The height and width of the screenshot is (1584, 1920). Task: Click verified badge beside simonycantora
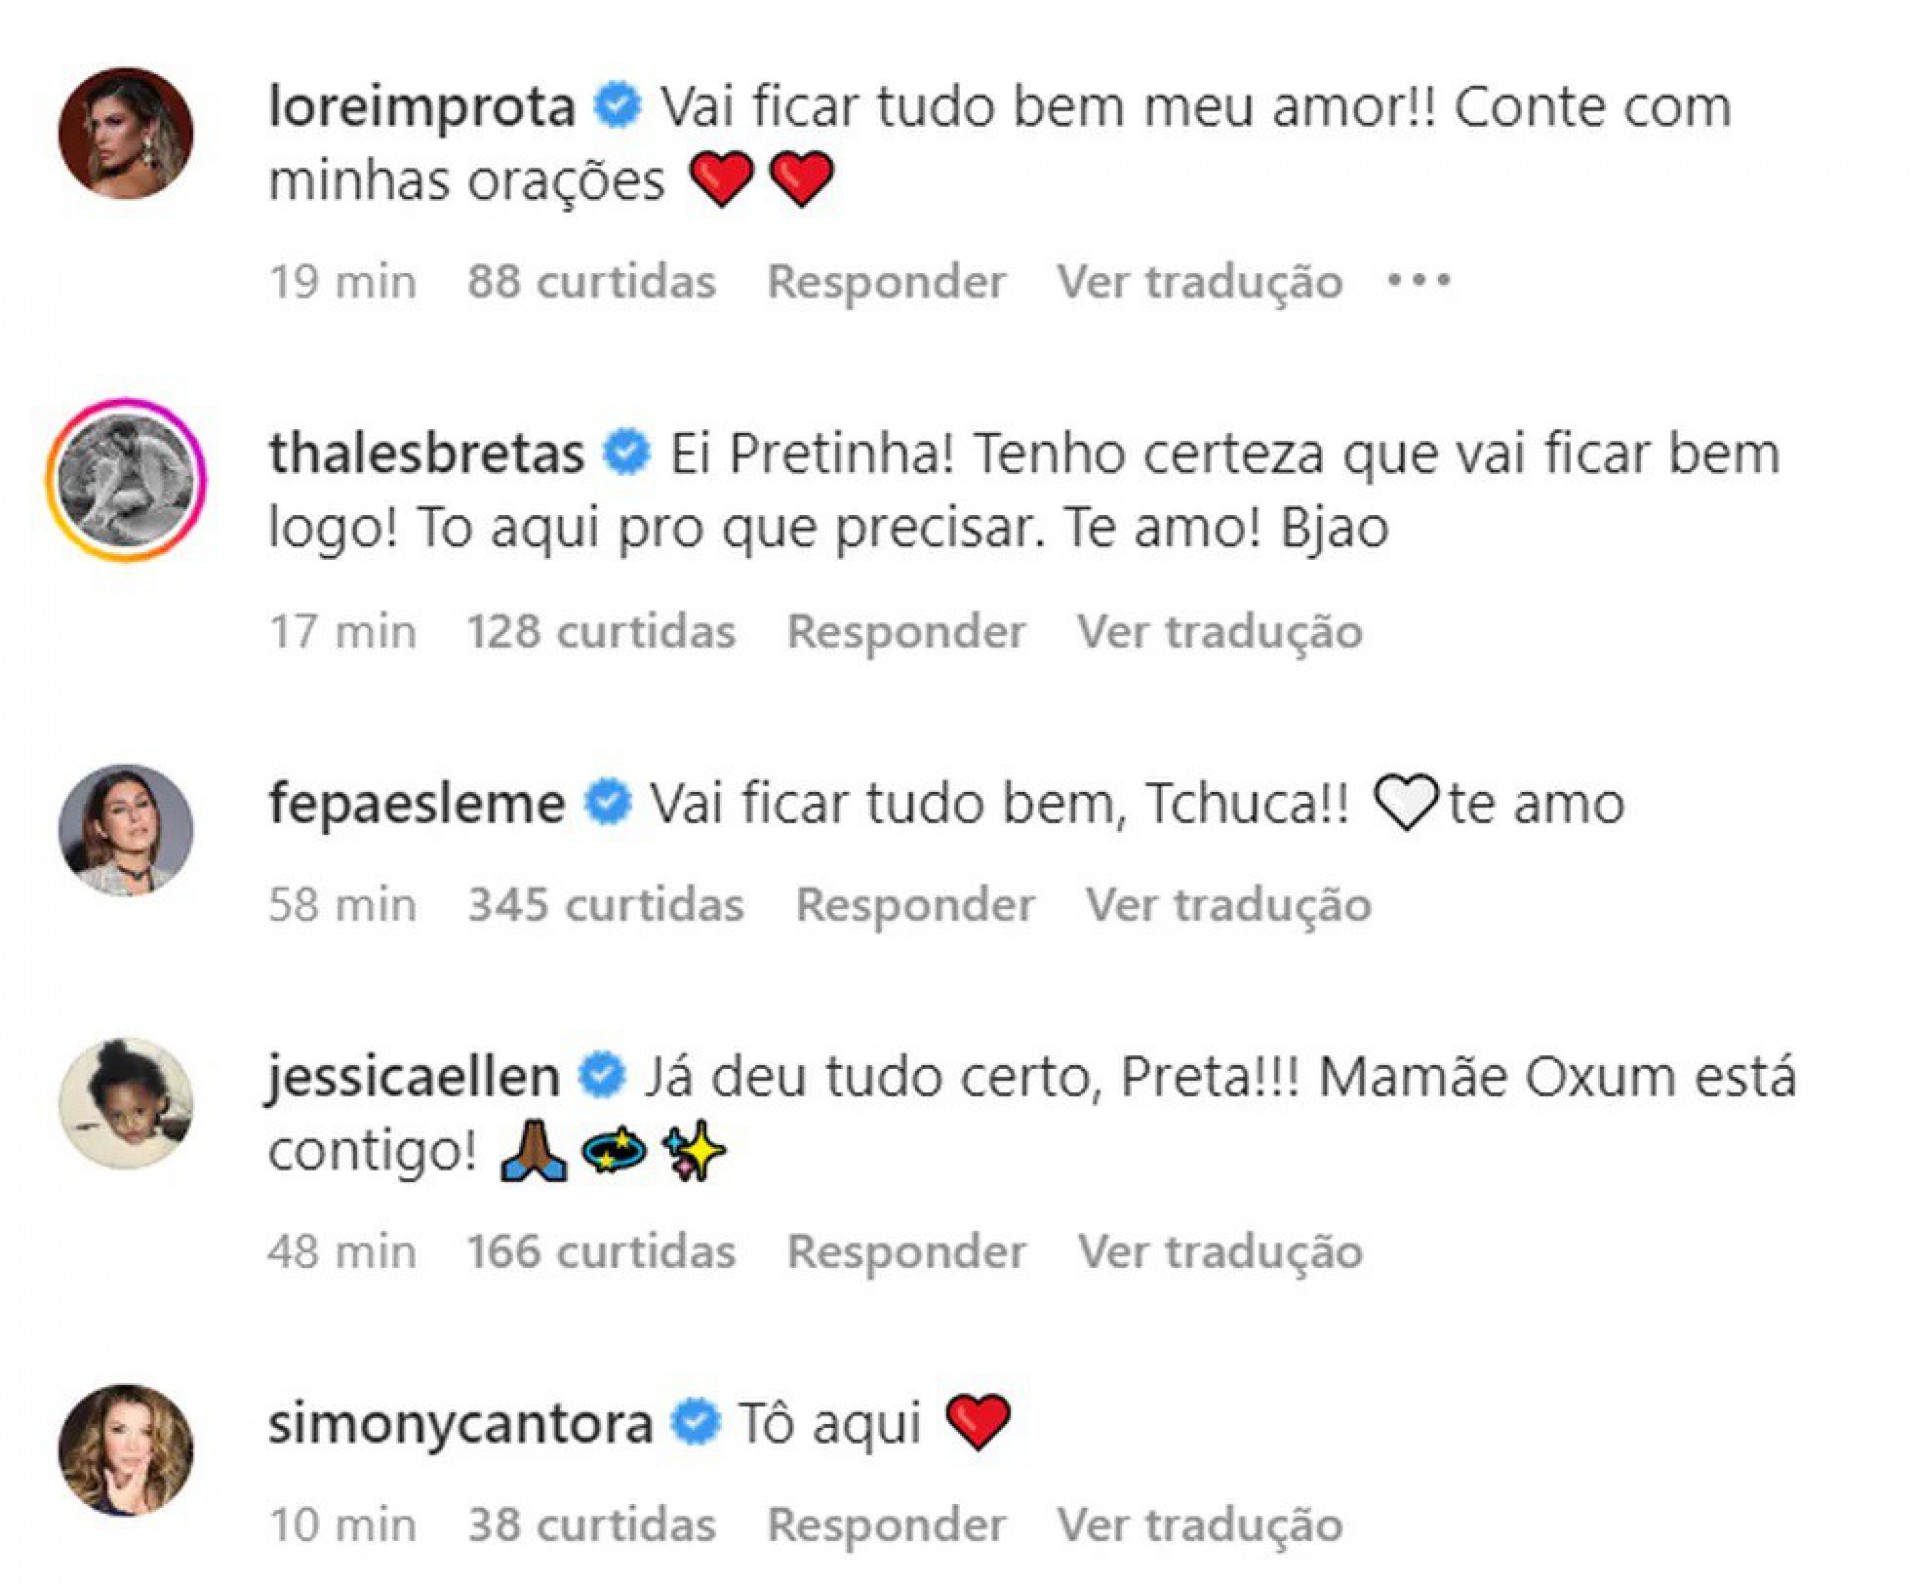tap(696, 1423)
